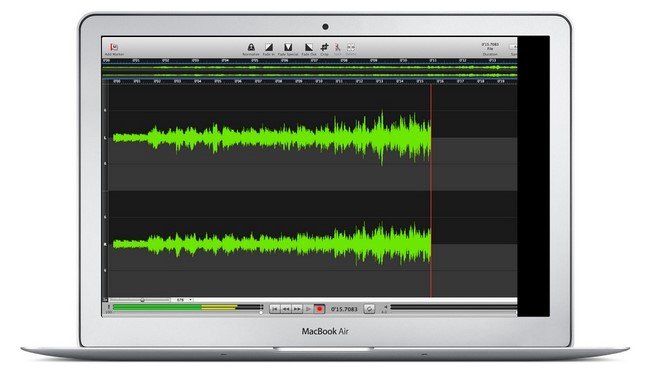This screenshot has width=650, height=372.
Task: Toggle the loop playback button
Action: [369, 309]
